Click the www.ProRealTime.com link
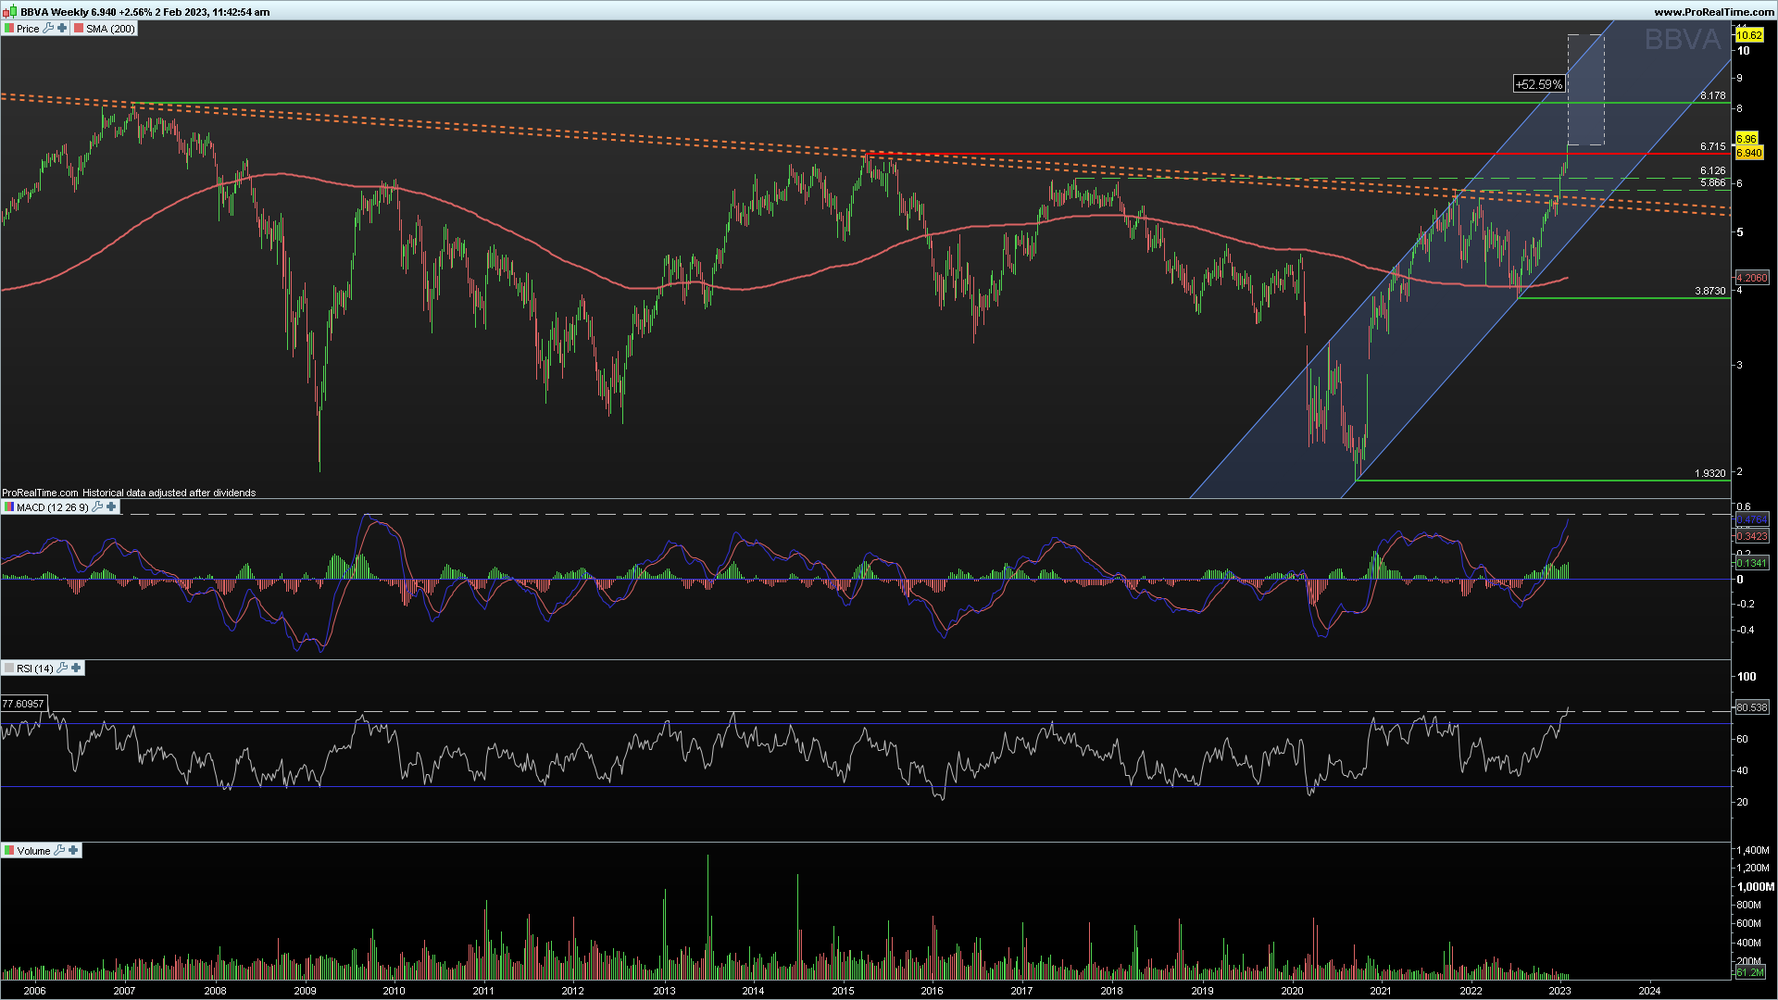Screen dimensions: 1778x1000 (x=1715, y=12)
